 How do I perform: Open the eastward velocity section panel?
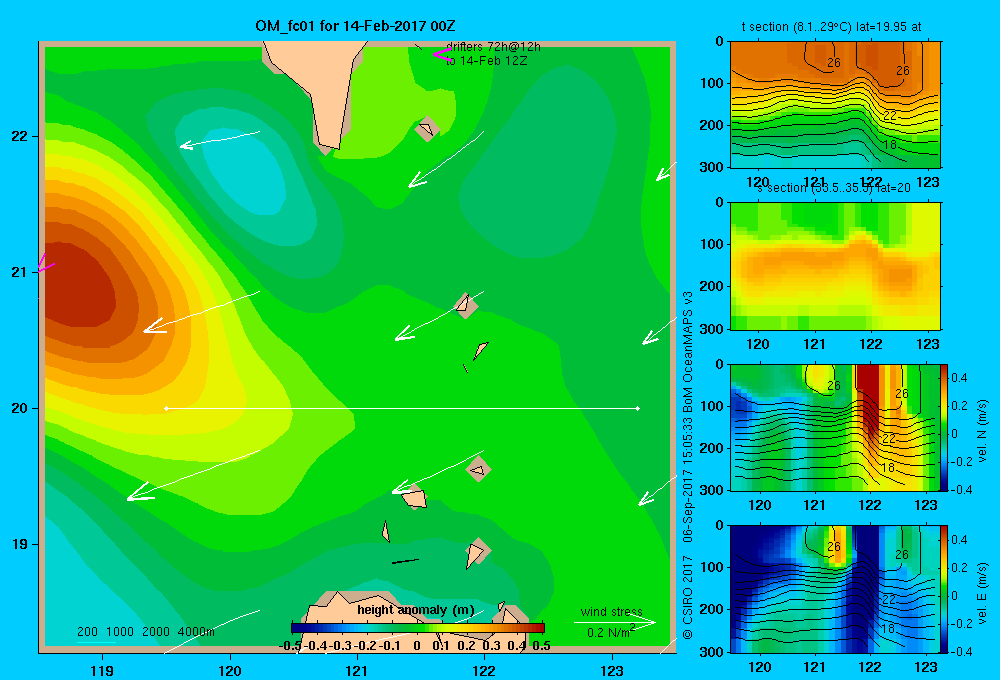835,589
